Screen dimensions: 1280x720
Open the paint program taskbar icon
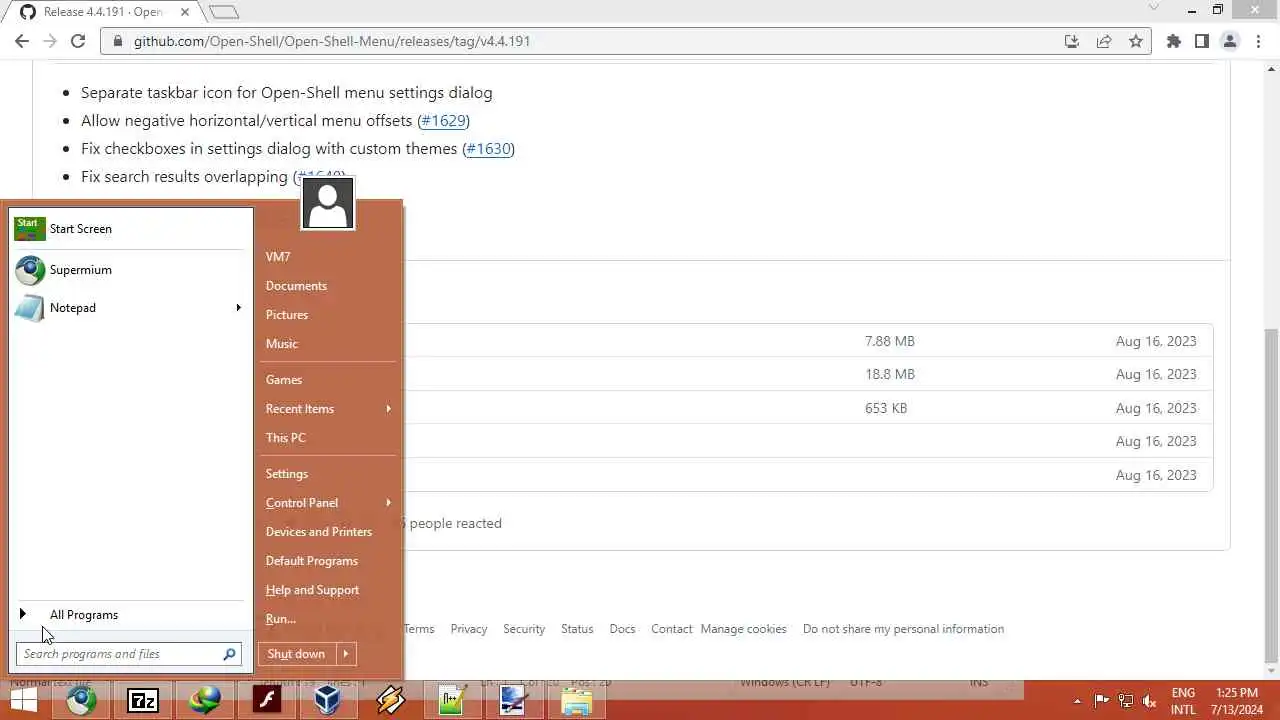click(515, 700)
